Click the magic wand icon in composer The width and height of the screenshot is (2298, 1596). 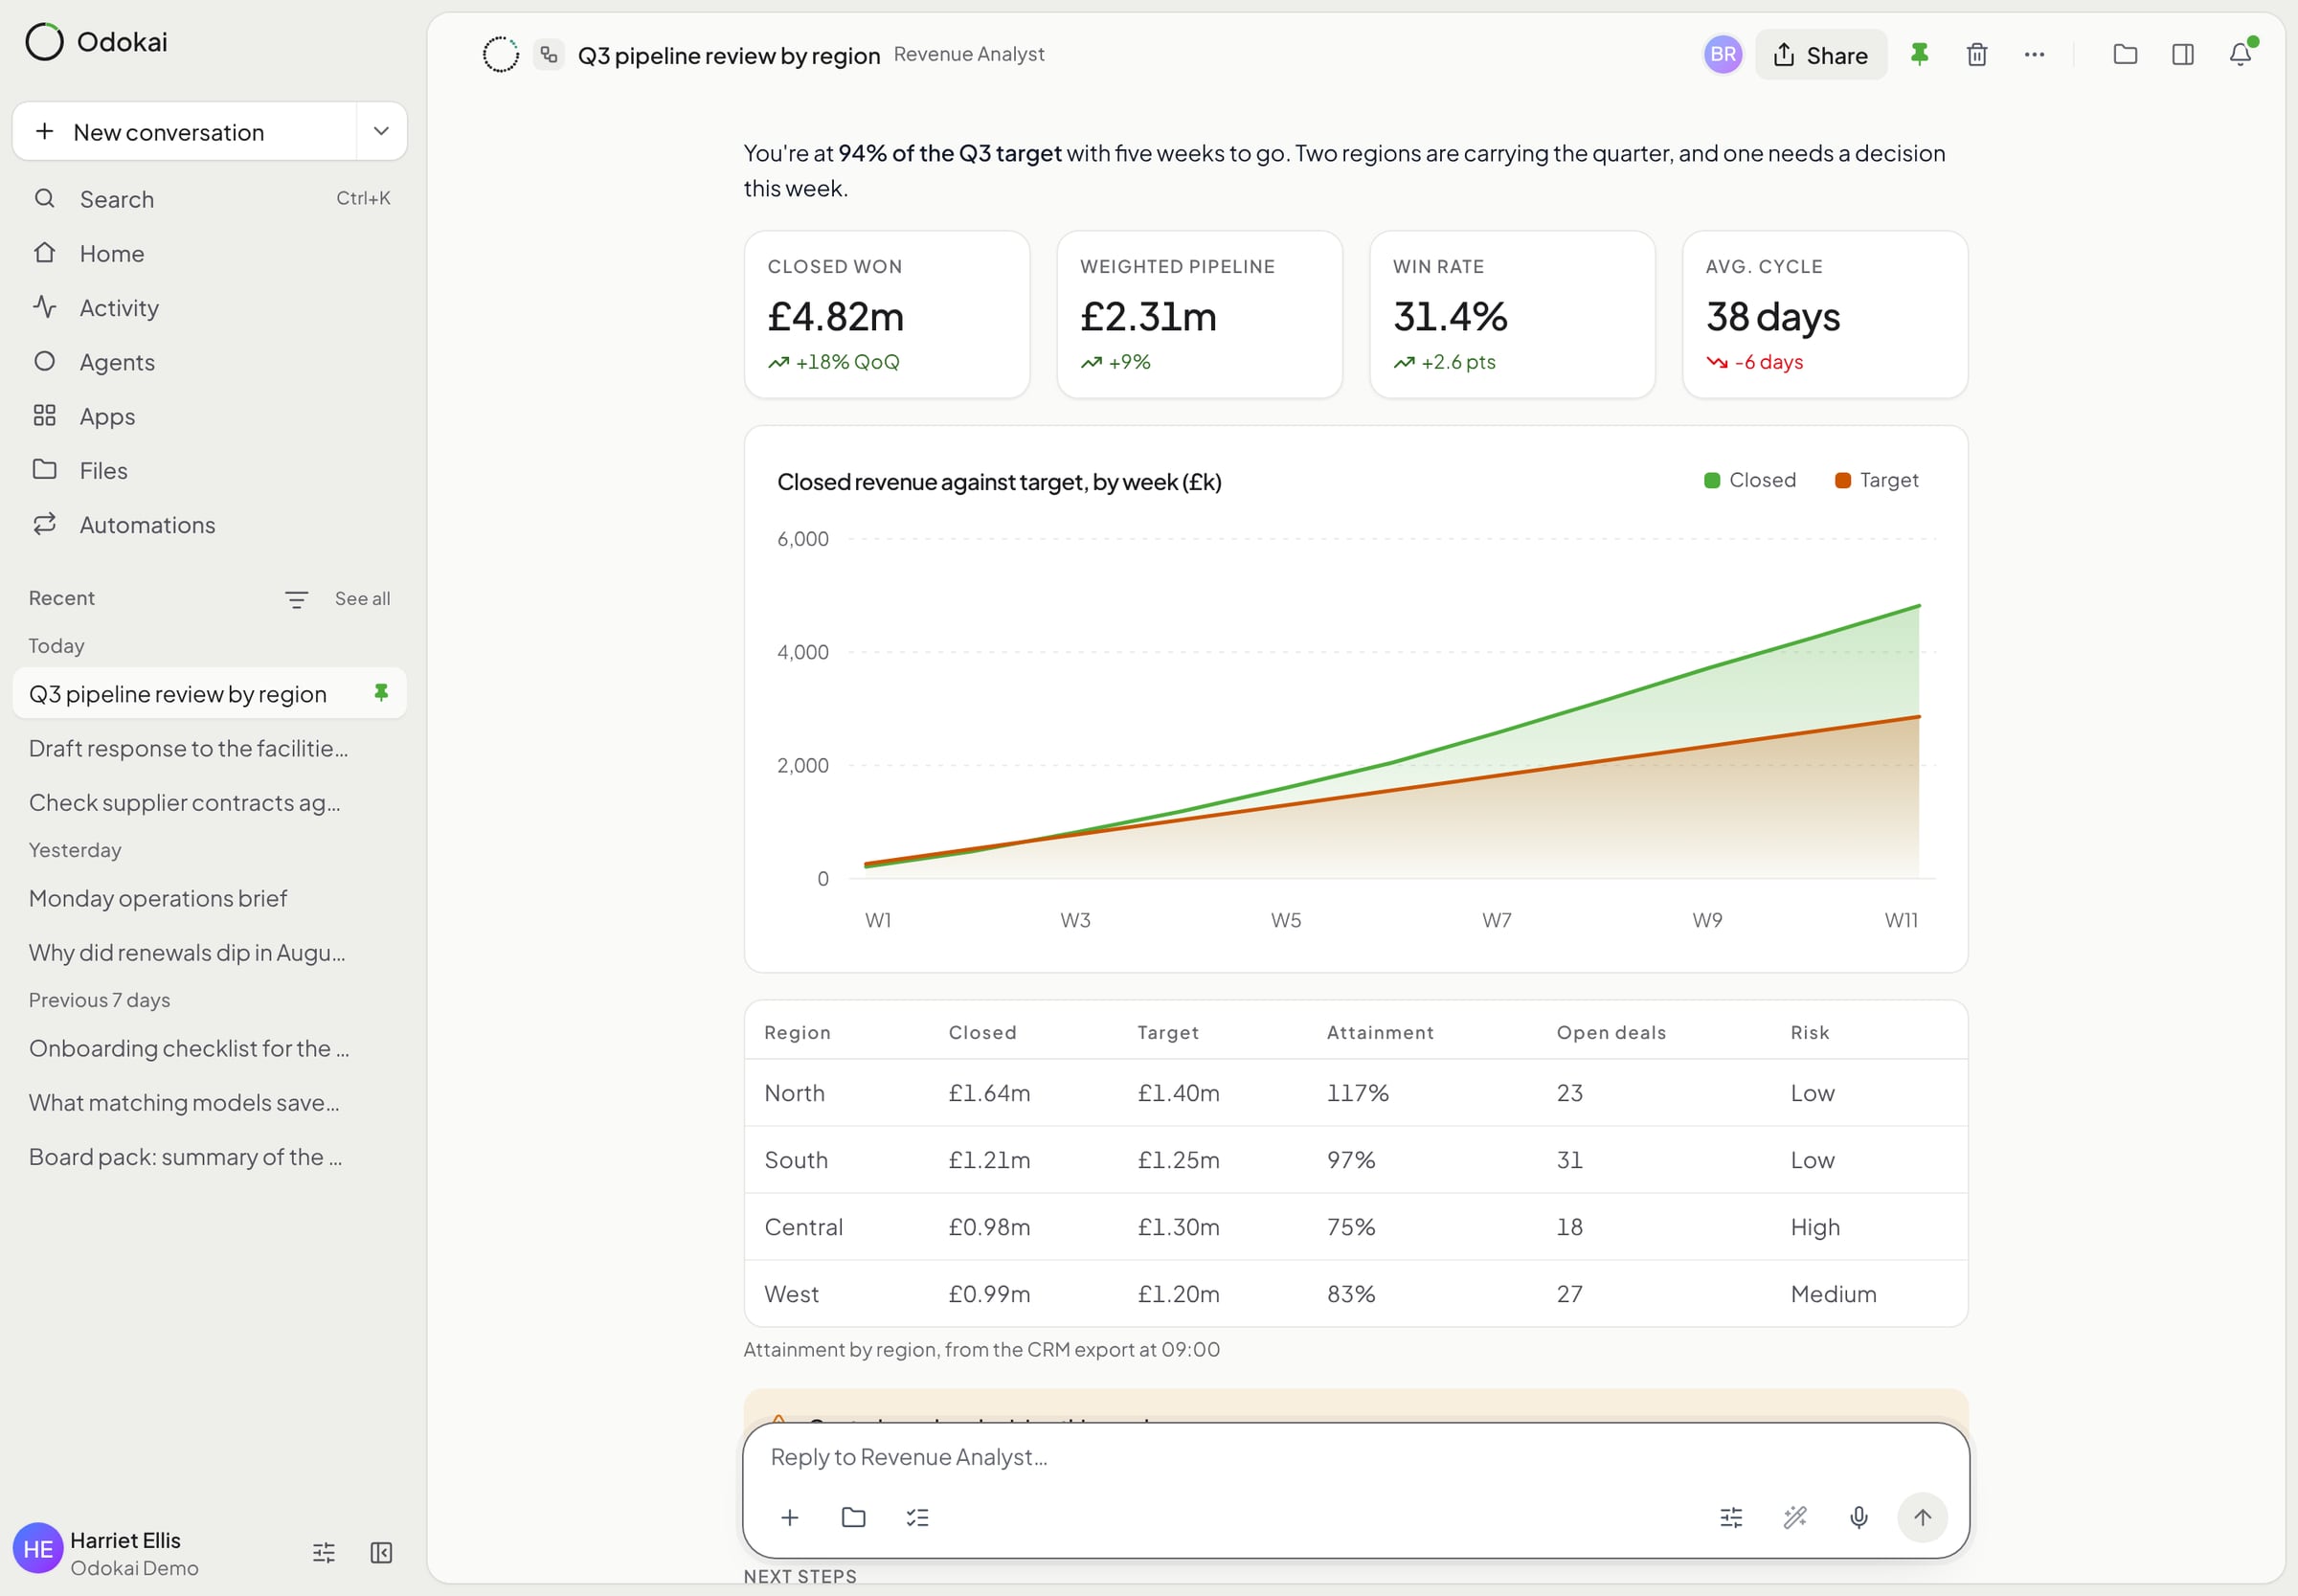tap(1795, 1517)
